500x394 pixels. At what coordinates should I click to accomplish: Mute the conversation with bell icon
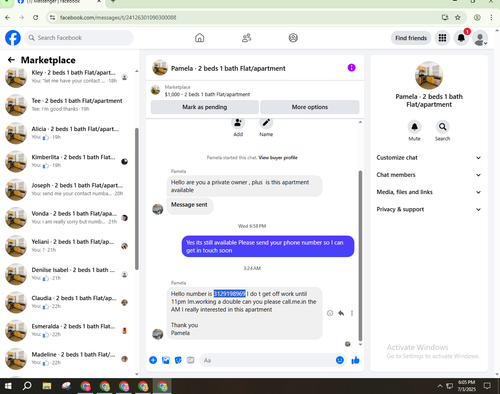click(414, 127)
